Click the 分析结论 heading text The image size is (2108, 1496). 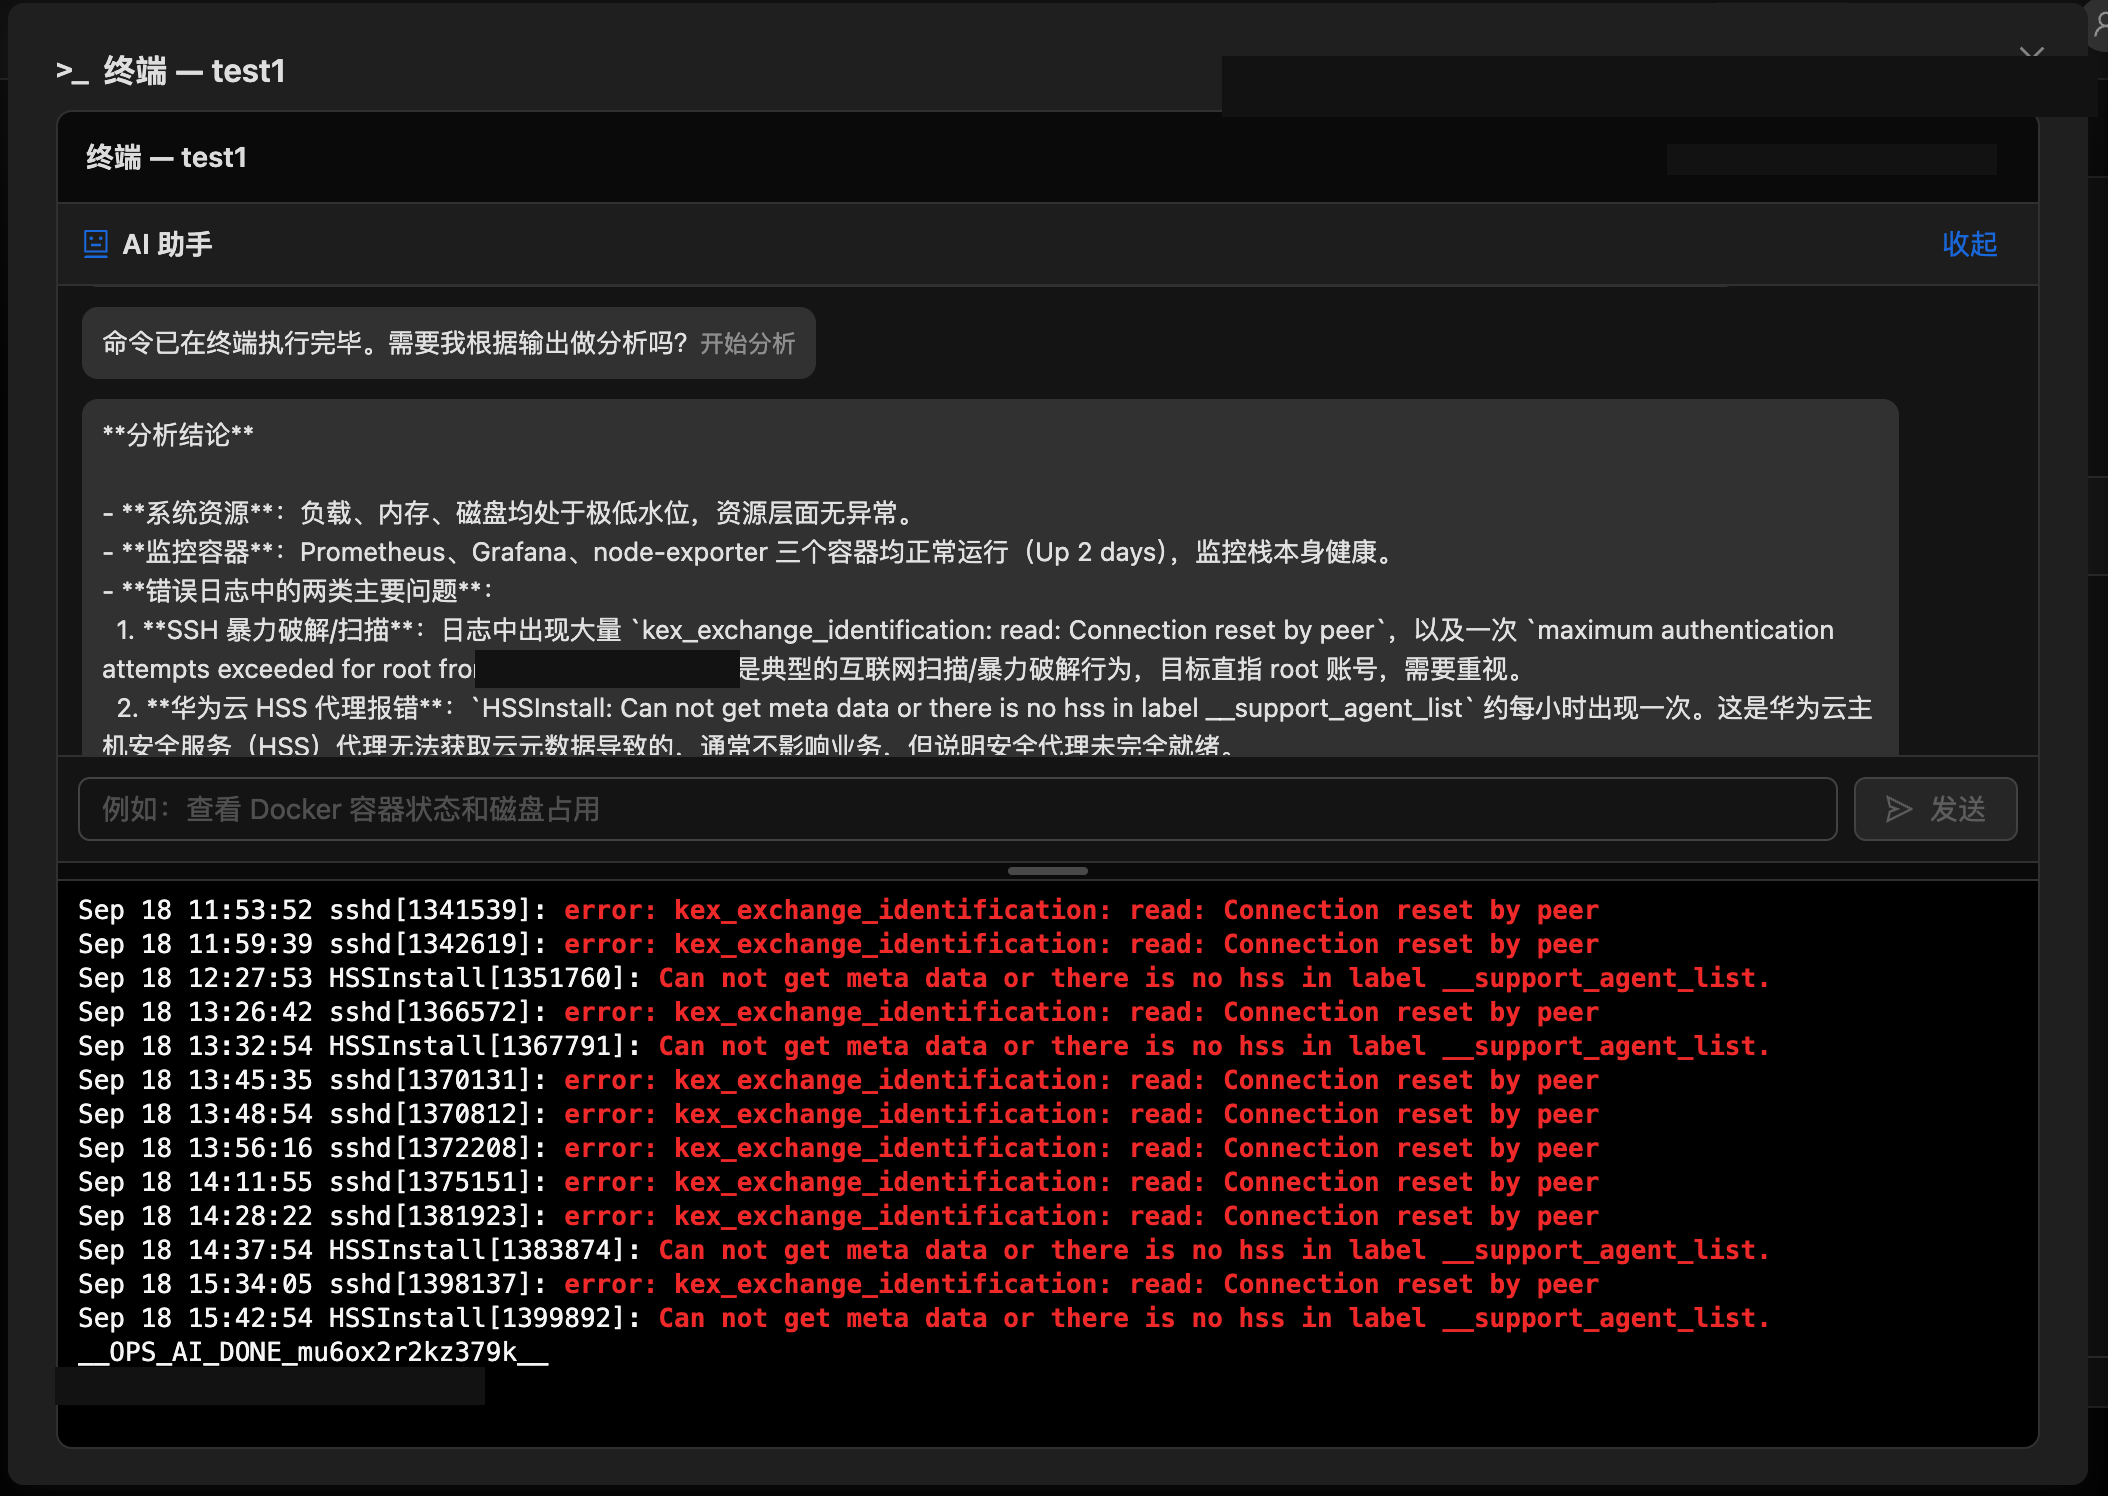[x=178, y=435]
